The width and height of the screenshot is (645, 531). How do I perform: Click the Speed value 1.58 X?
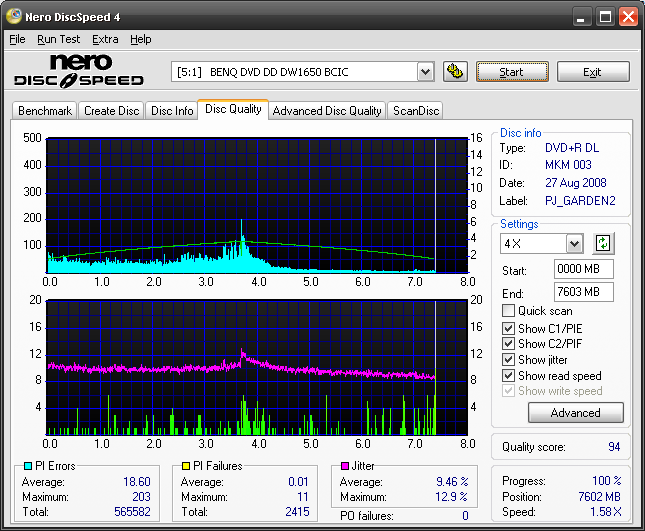(606, 512)
